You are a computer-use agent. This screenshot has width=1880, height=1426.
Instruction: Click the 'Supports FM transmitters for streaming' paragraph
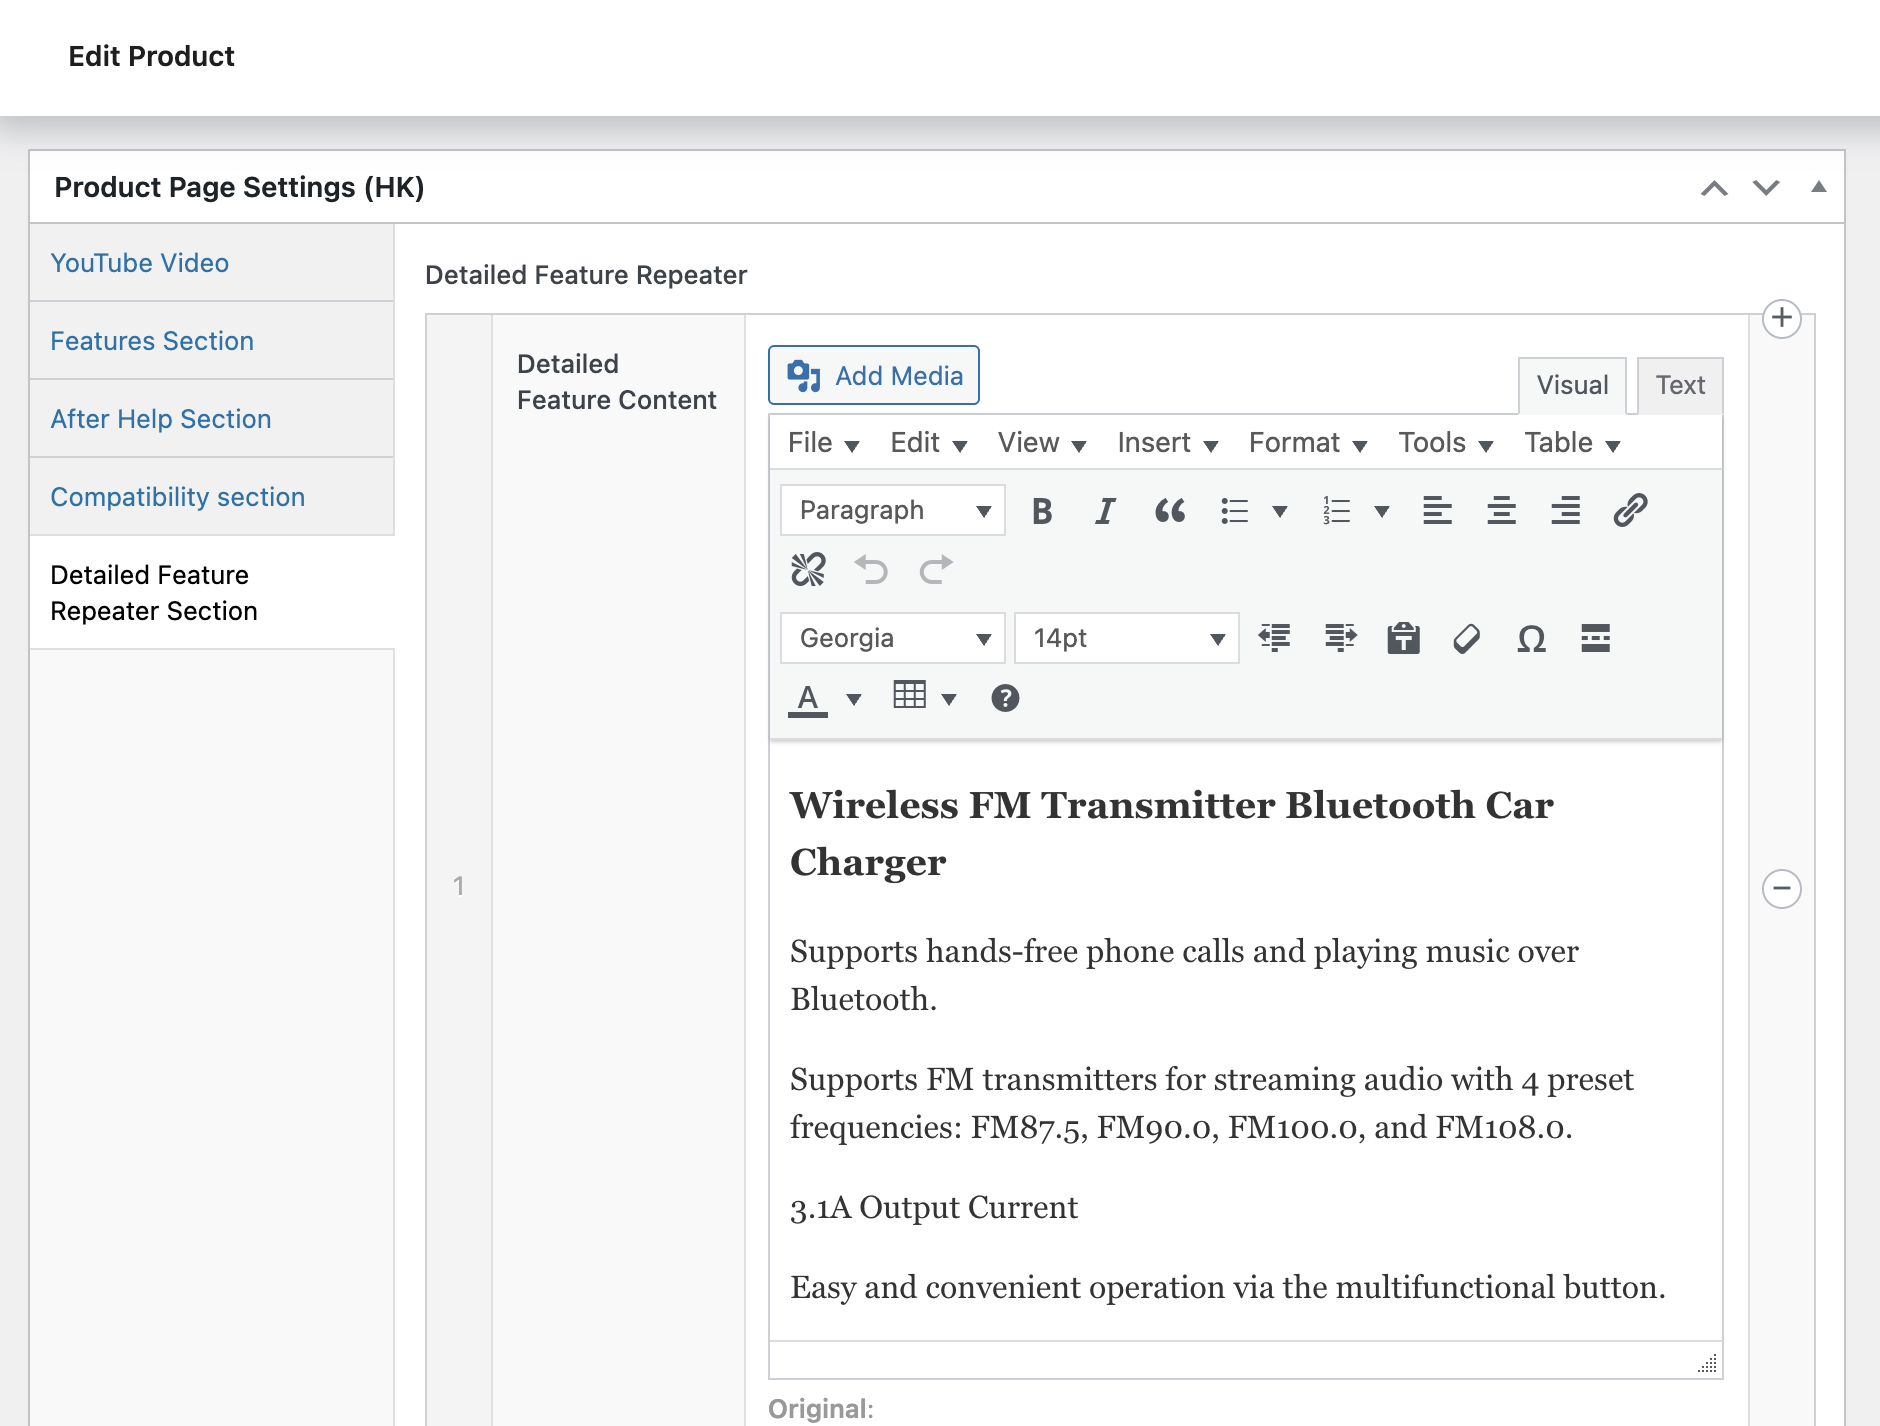click(x=1211, y=1104)
